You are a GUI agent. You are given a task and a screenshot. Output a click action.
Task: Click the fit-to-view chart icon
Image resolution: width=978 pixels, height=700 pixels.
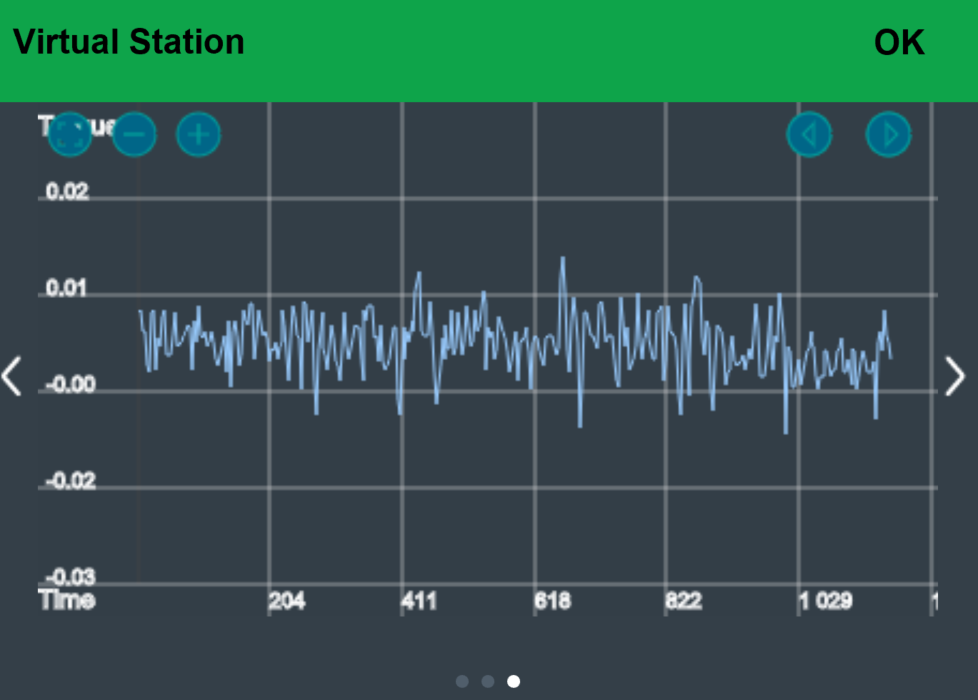69,133
